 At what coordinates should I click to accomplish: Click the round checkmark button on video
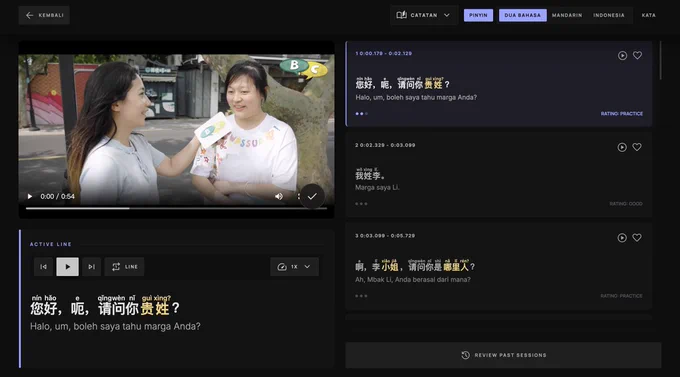click(x=312, y=196)
